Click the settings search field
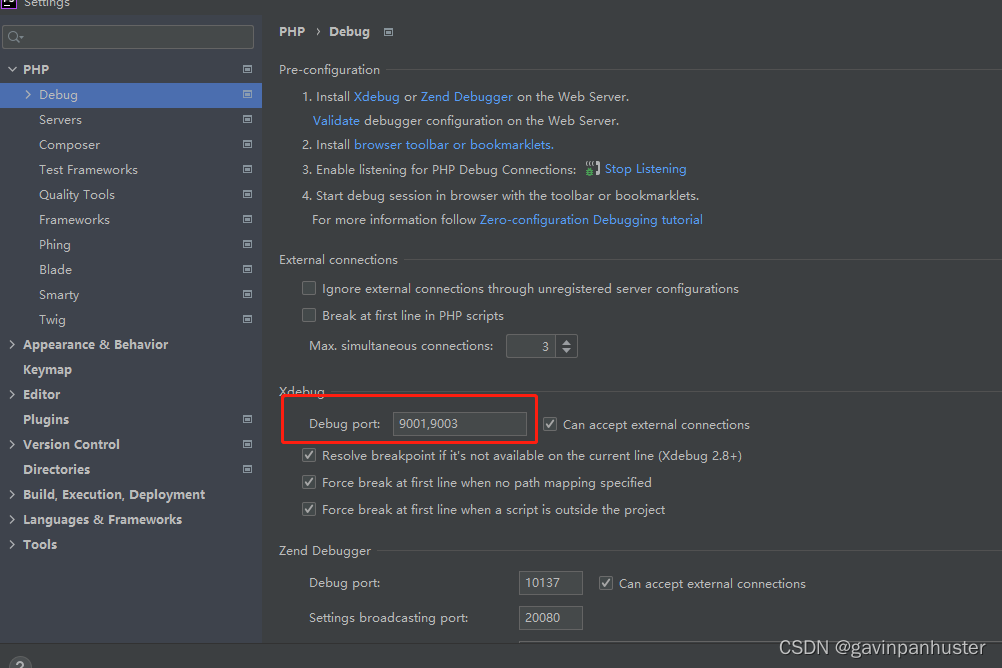This screenshot has height=668, width=1002. 128,37
